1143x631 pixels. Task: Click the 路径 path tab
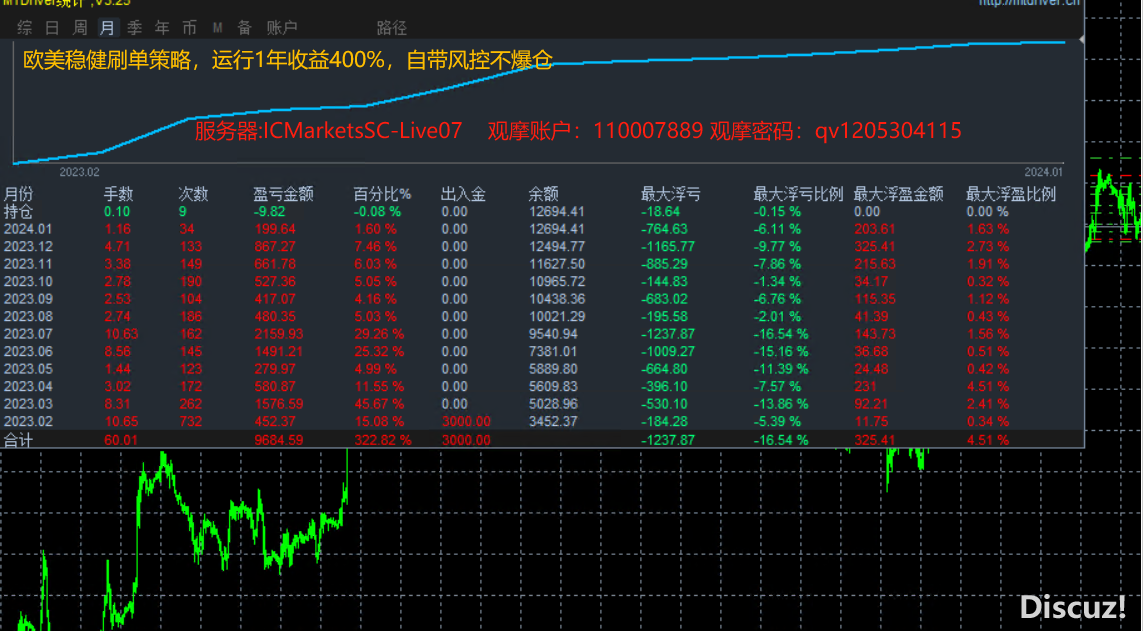click(x=391, y=28)
